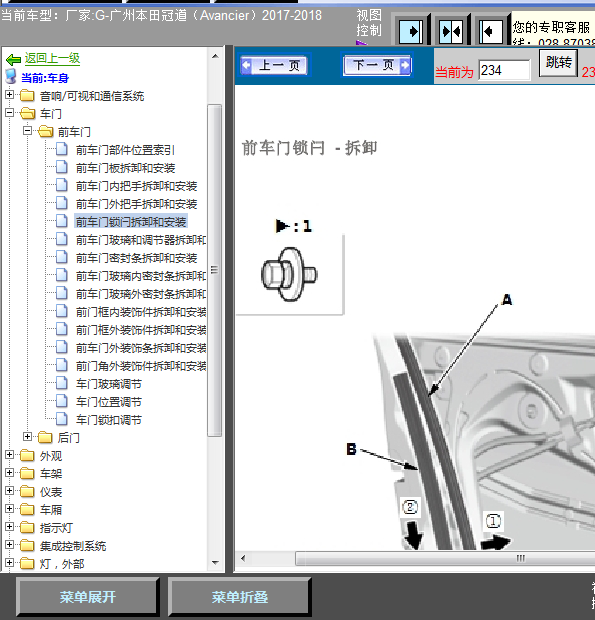Click the content pane horizontal scrollbar thumb
The height and width of the screenshot is (620, 595).
tap(445, 558)
